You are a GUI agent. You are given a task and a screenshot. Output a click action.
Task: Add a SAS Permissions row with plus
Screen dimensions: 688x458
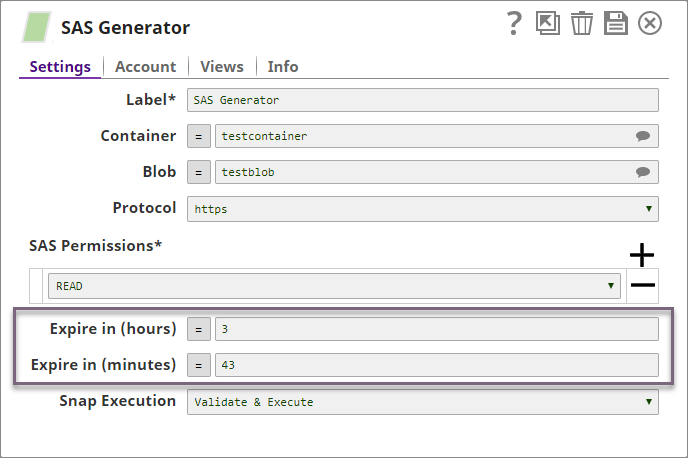click(x=642, y=256)
